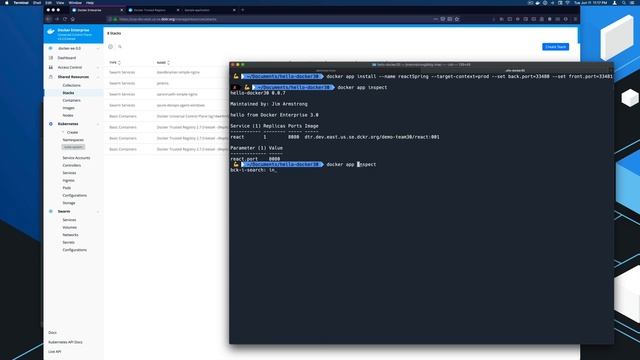Close the Docker Trusted Registry tab
640x360 pixels.
click(178, 10)
